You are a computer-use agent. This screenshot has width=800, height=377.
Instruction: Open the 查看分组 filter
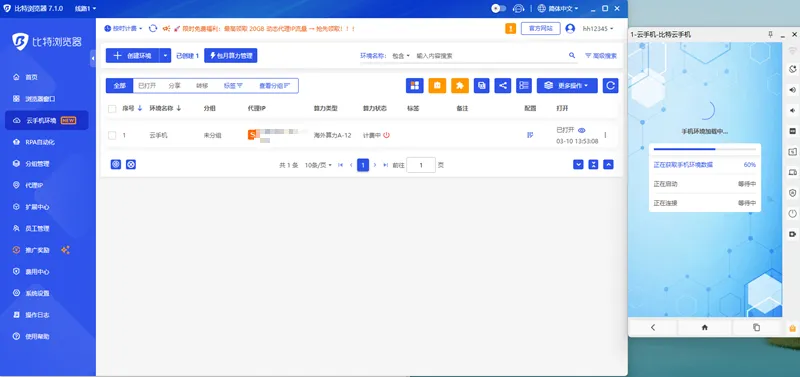pyautogui.click(x=274, y=86)
